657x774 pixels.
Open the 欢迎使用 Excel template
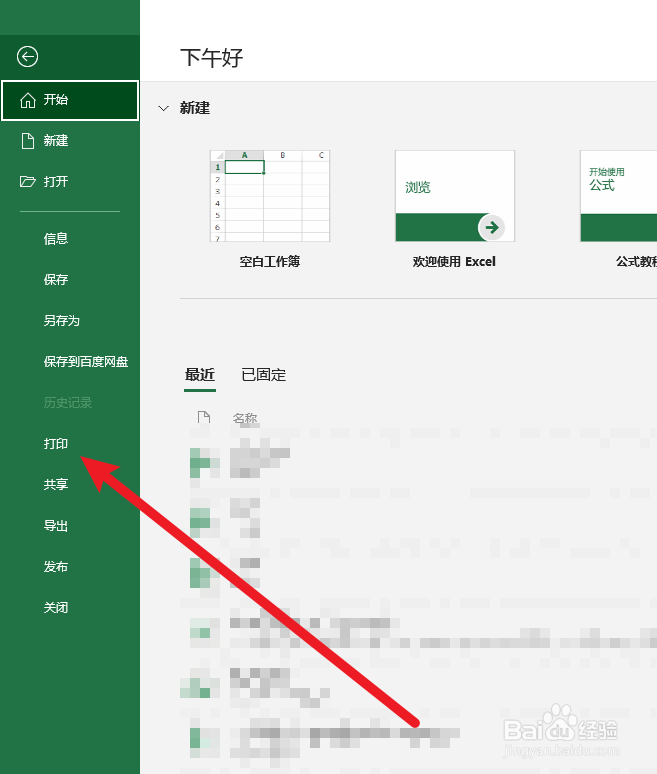coord(455,196)
